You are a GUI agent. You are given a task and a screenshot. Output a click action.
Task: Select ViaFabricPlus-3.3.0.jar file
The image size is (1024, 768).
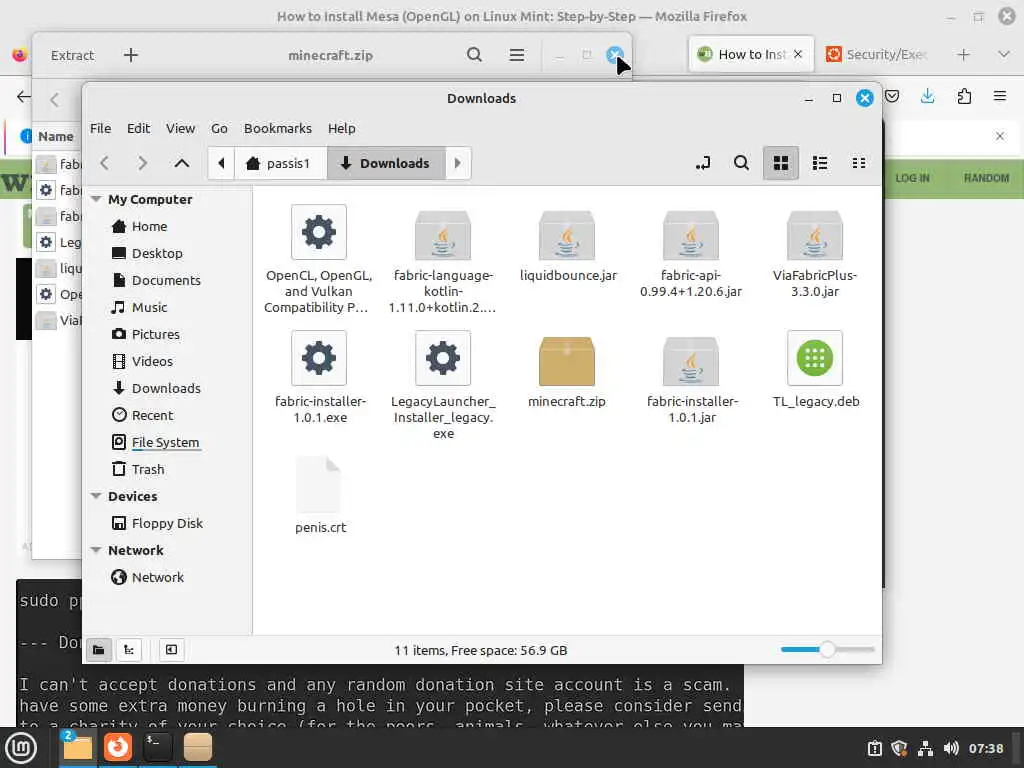click(x=815, y=253)
